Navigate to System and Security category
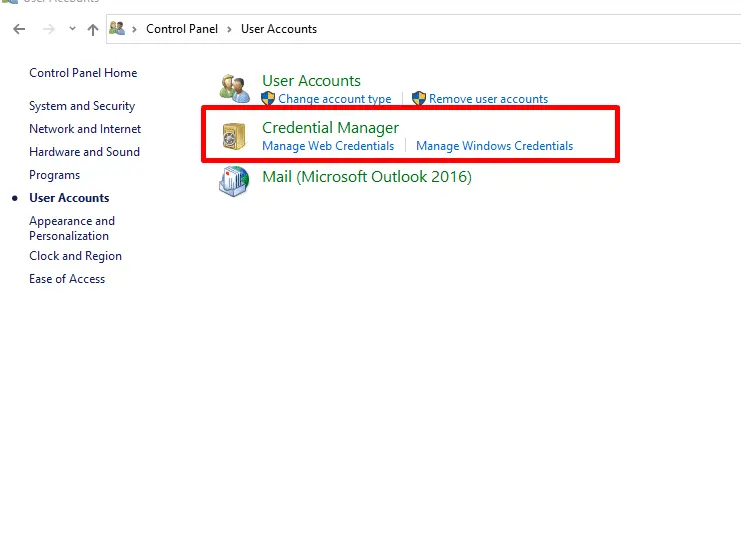Viewport: 741px width, 540px height. 82,106
